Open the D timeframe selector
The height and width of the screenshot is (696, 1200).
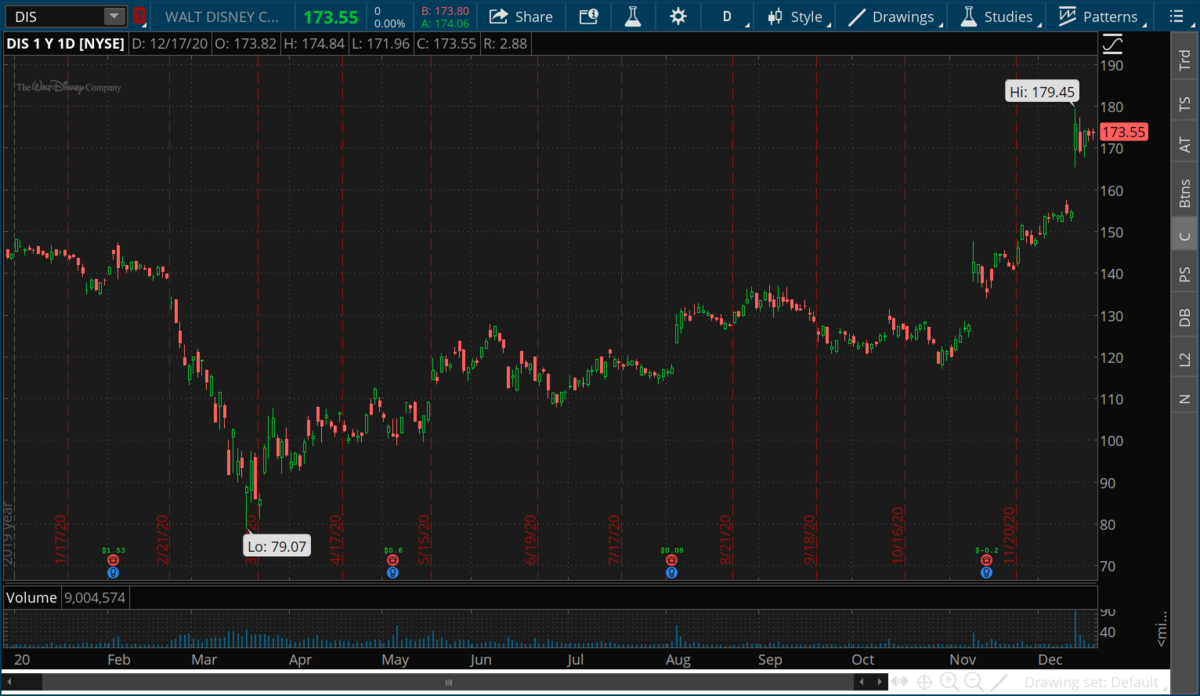pyautogui.click(x=730, y=17)
